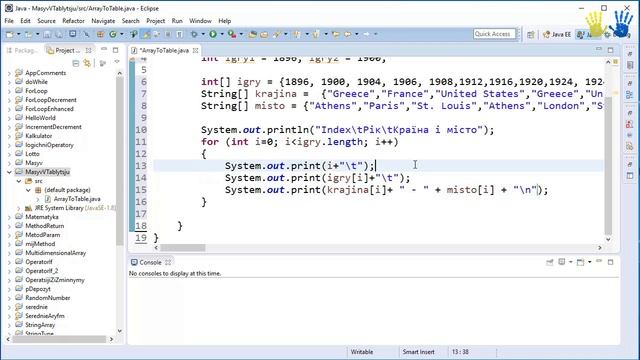Image resolution: width=640 pixels, height=360 pixels.
Task: Click the Open Task toolbar icon
Action: pos(264,34)
